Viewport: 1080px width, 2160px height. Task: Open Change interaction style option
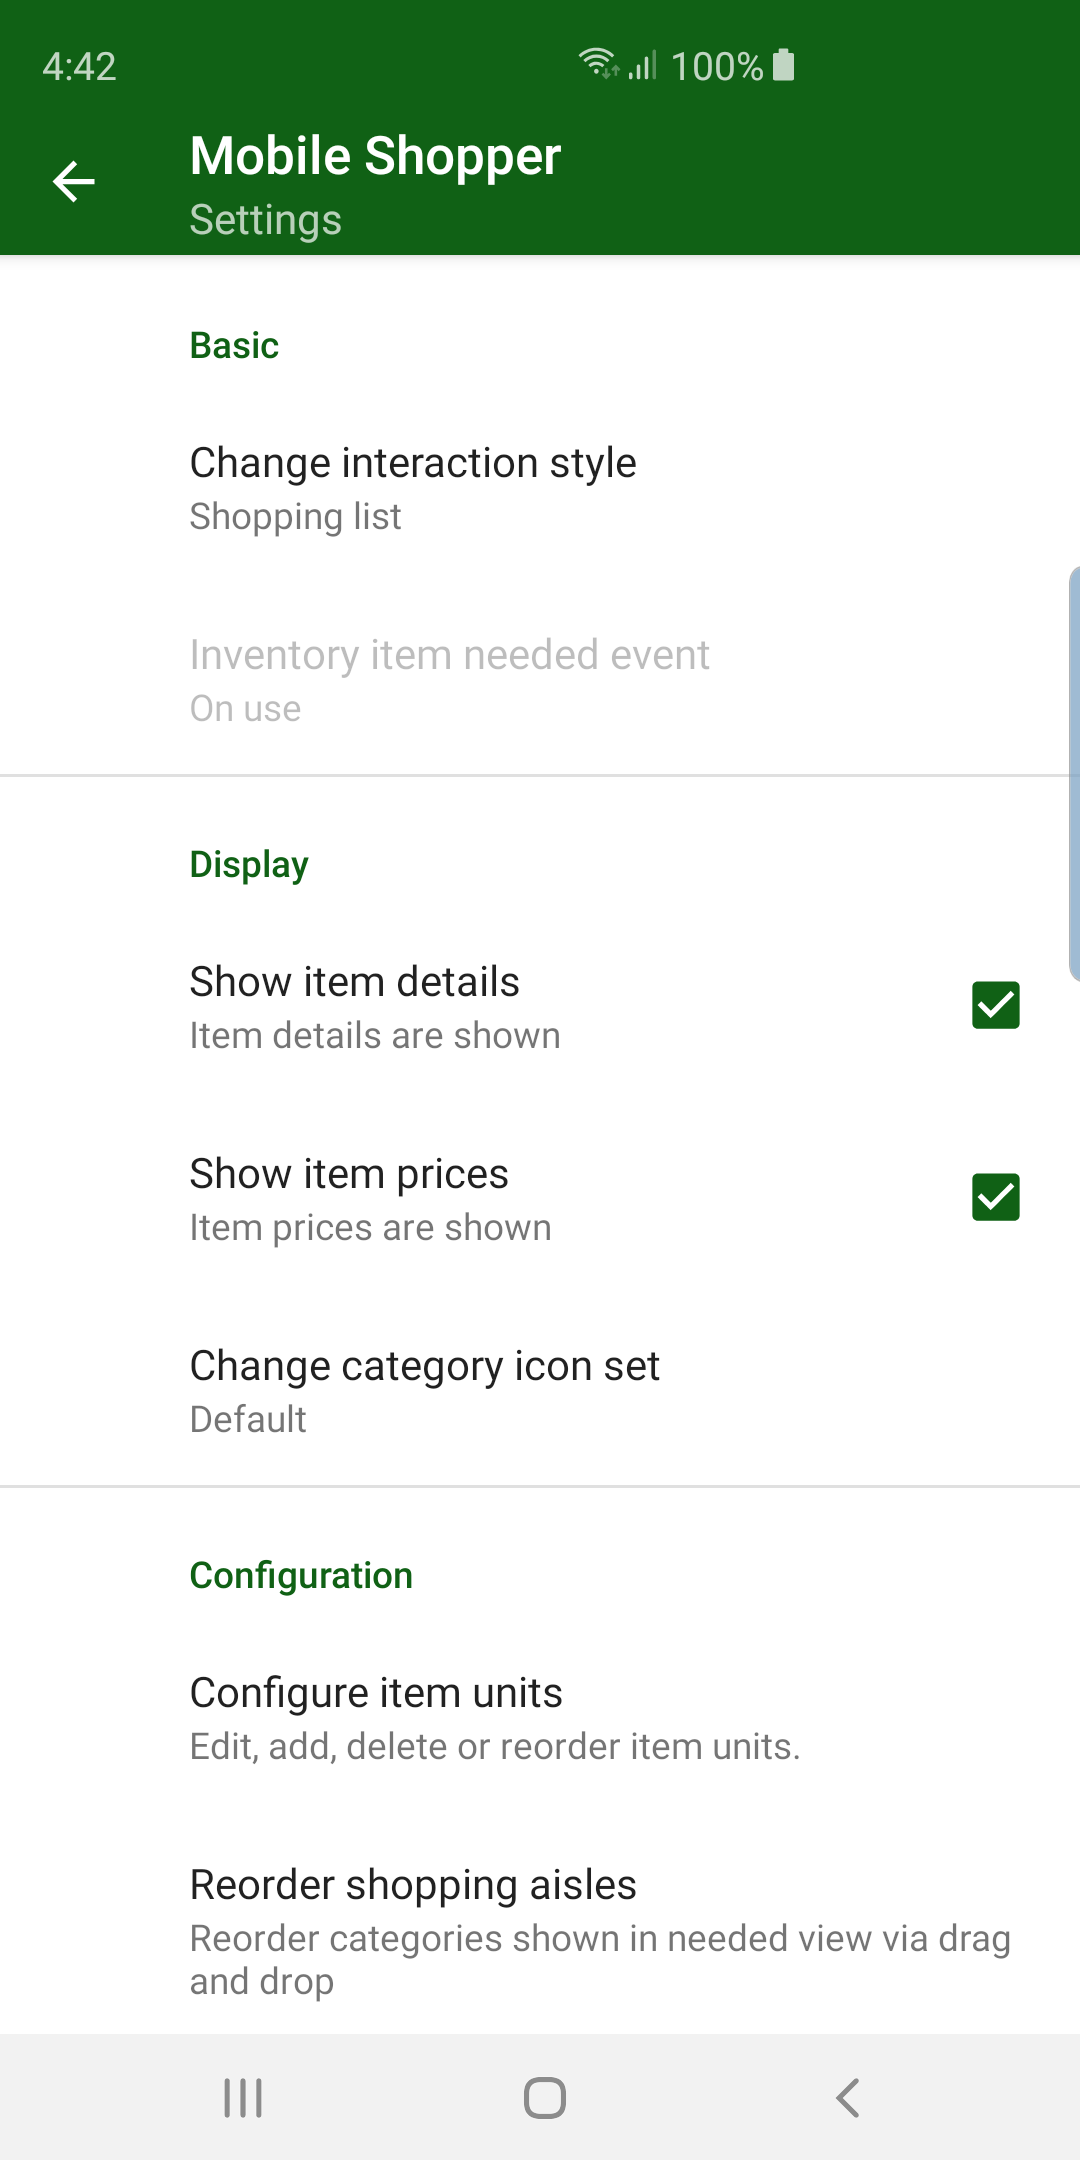coord(540,487)
